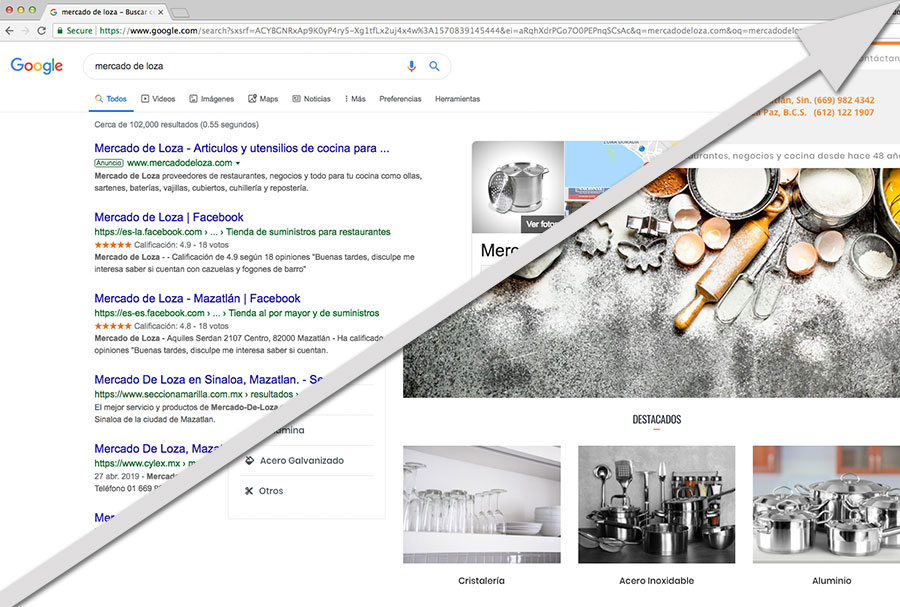Click the browser forward arrow
This screenshot has height=607, width=900.
[25, 30]
